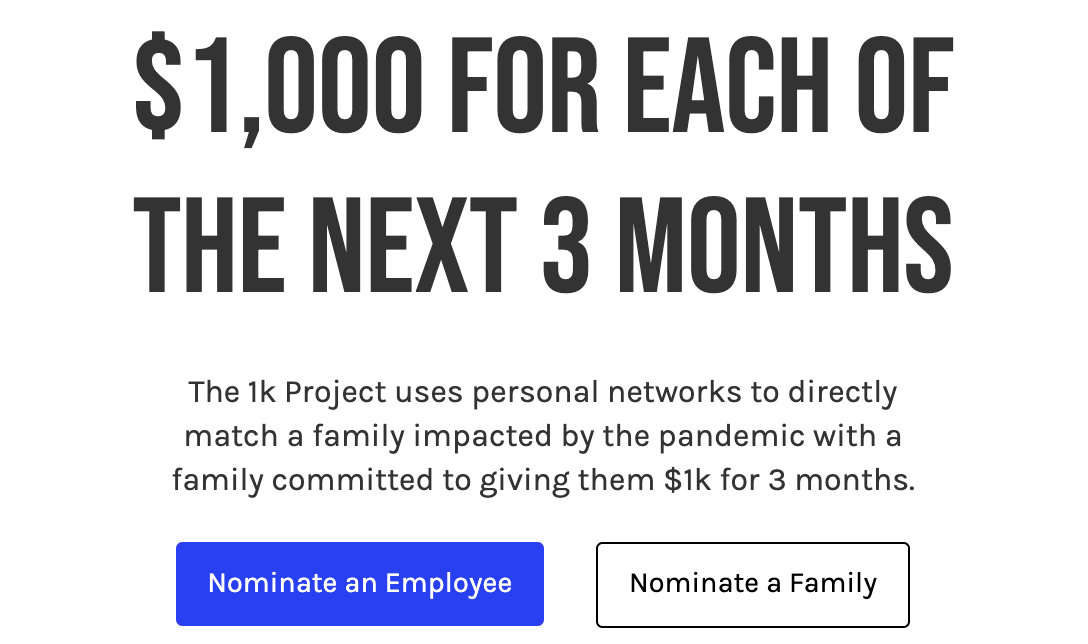Click the word "Employee" on the blue button
Image resolution: width=1088 pixels, height=644 pixels.
(x=448, y=584)
